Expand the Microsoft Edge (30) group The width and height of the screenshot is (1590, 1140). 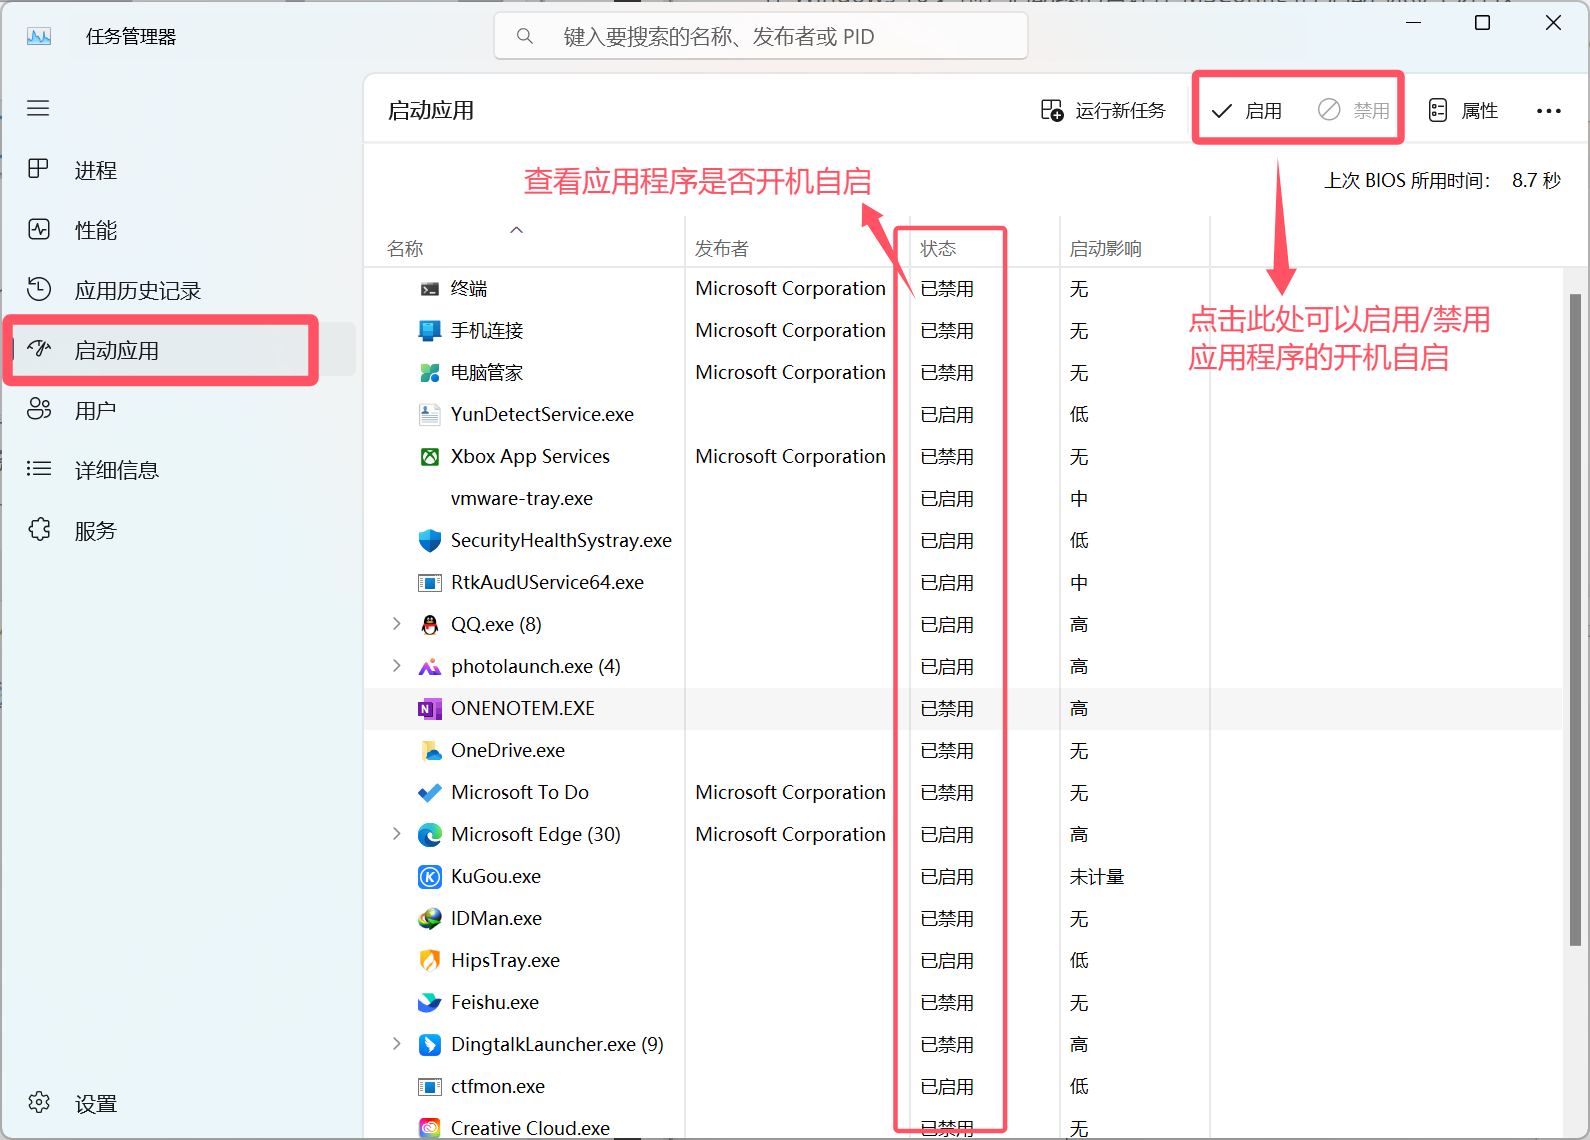(x=397, y=834)
